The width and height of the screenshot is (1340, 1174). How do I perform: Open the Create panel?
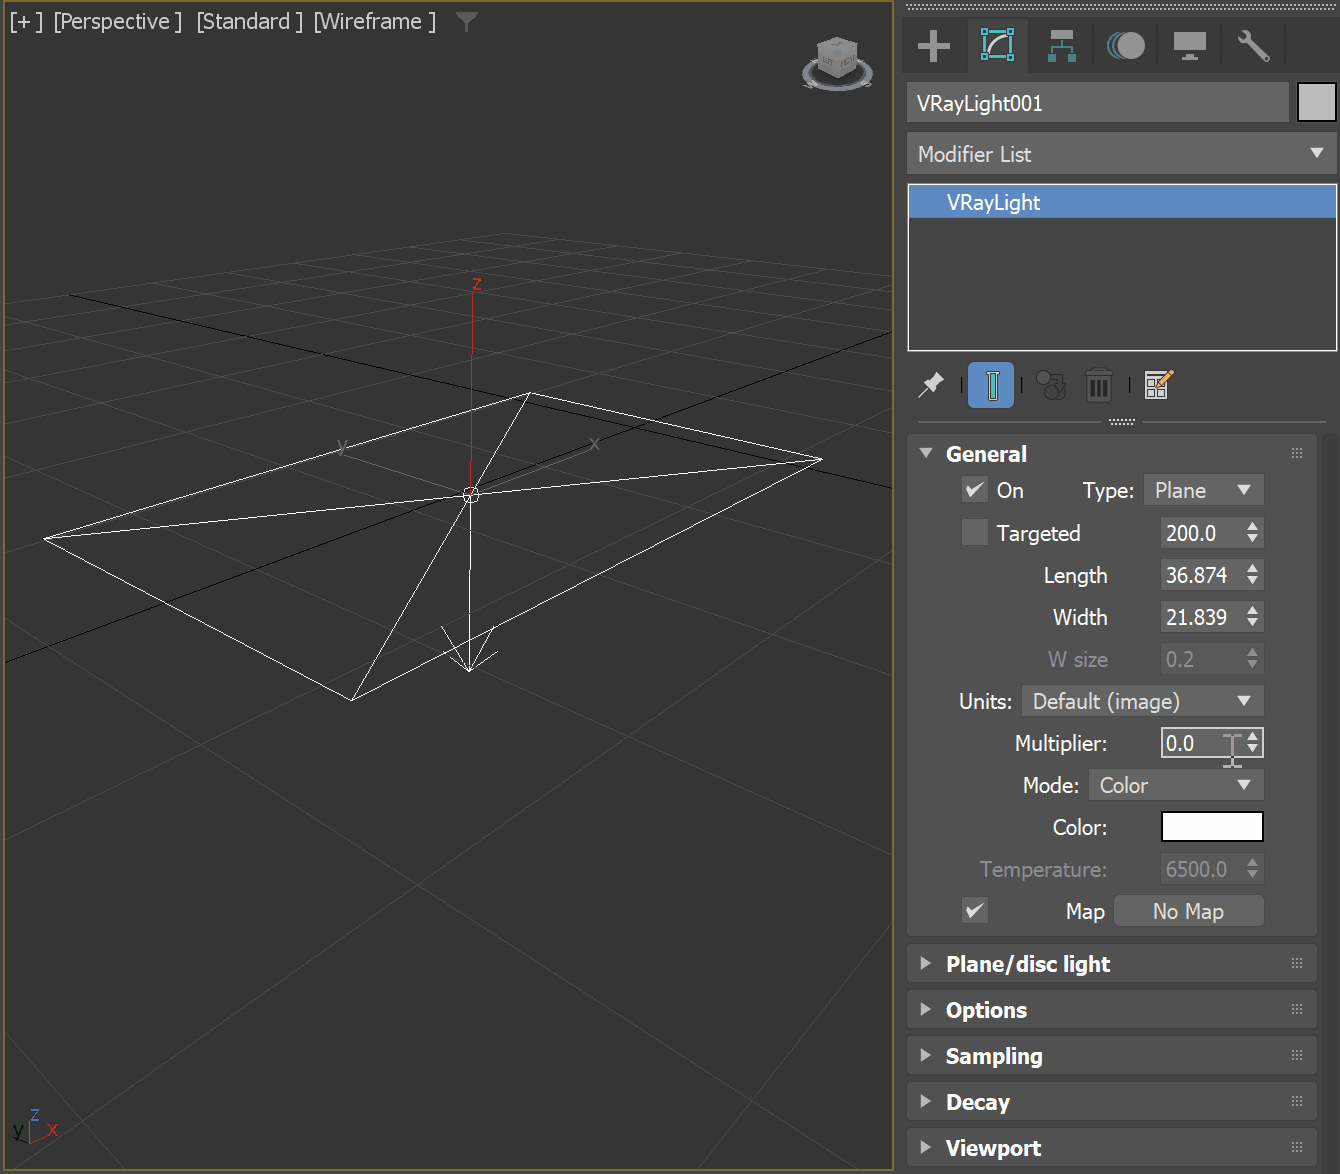pos(933,45)
